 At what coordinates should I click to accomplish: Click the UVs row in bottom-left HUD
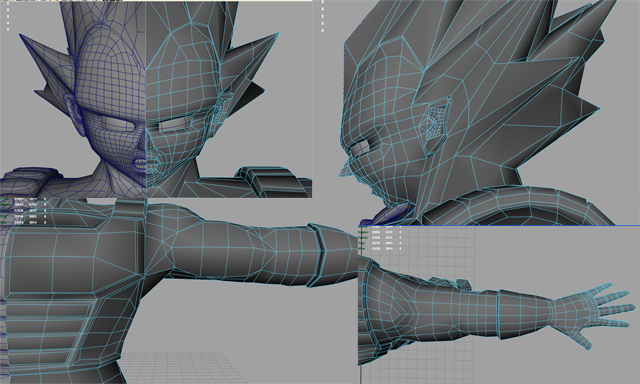coord(22,222)
